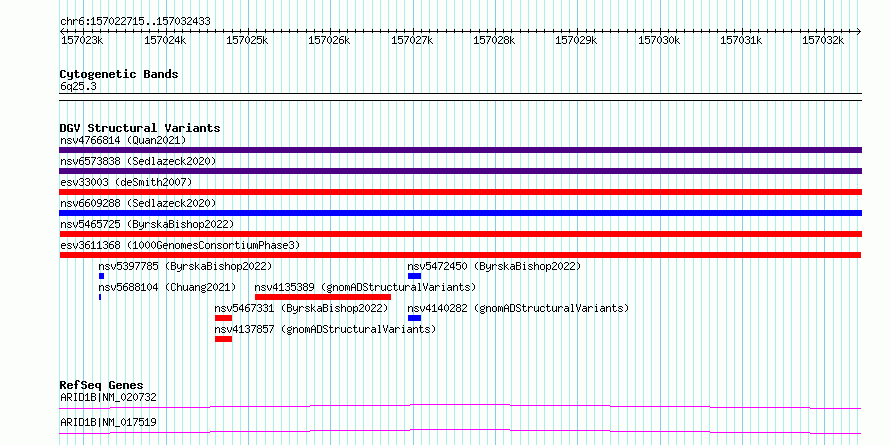This screenshot has height=445, width=890.
Task: Click the 157030k ruler tick label
Action: [x=660, y=41]
